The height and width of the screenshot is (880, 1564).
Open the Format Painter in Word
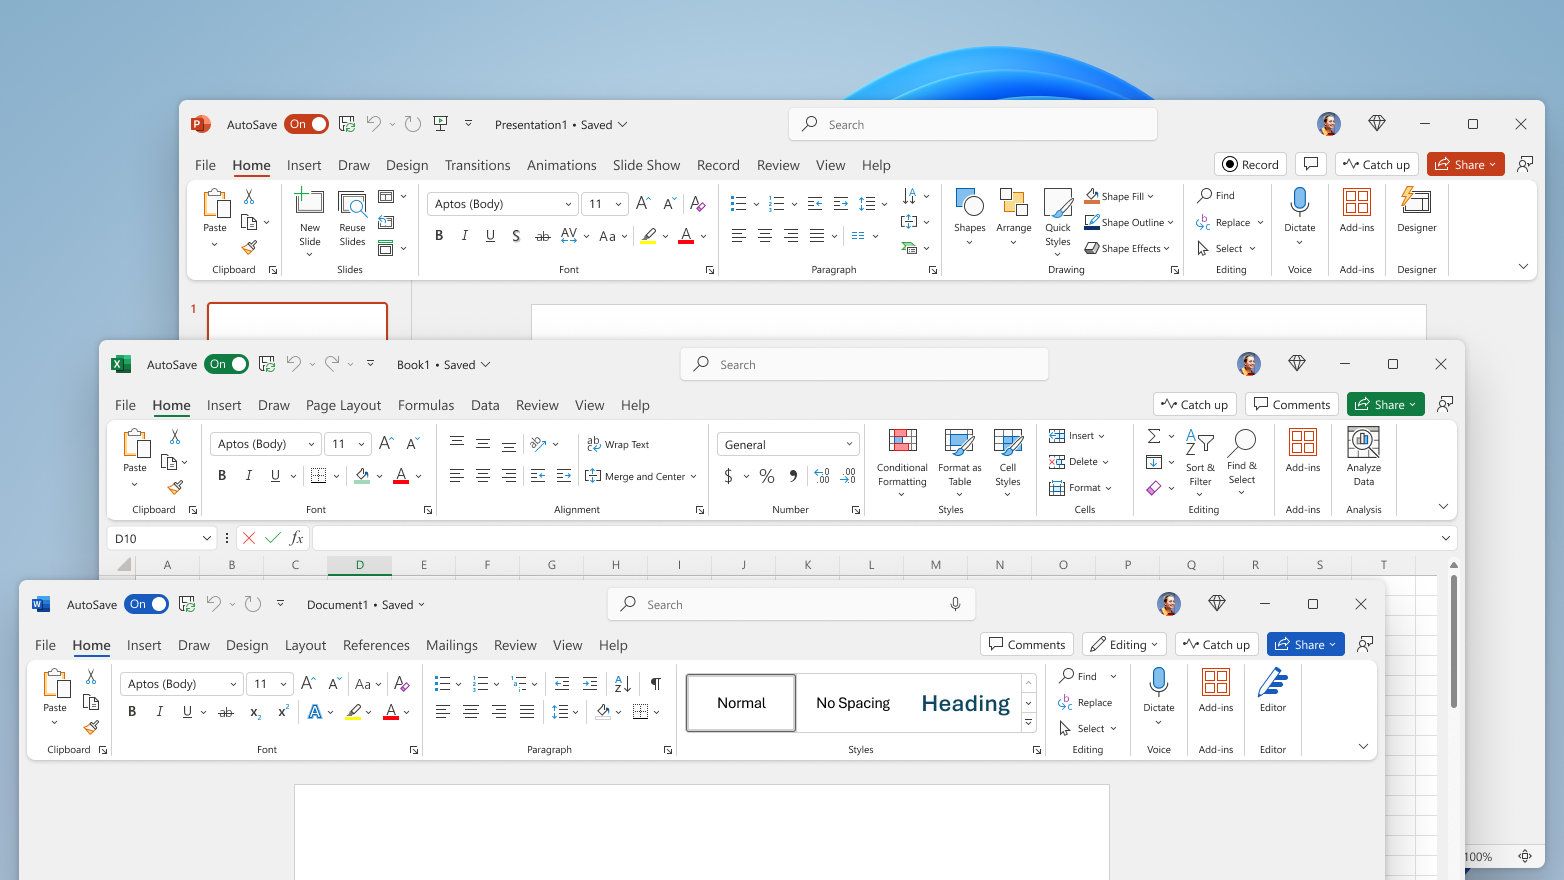(x=91, y=728)
